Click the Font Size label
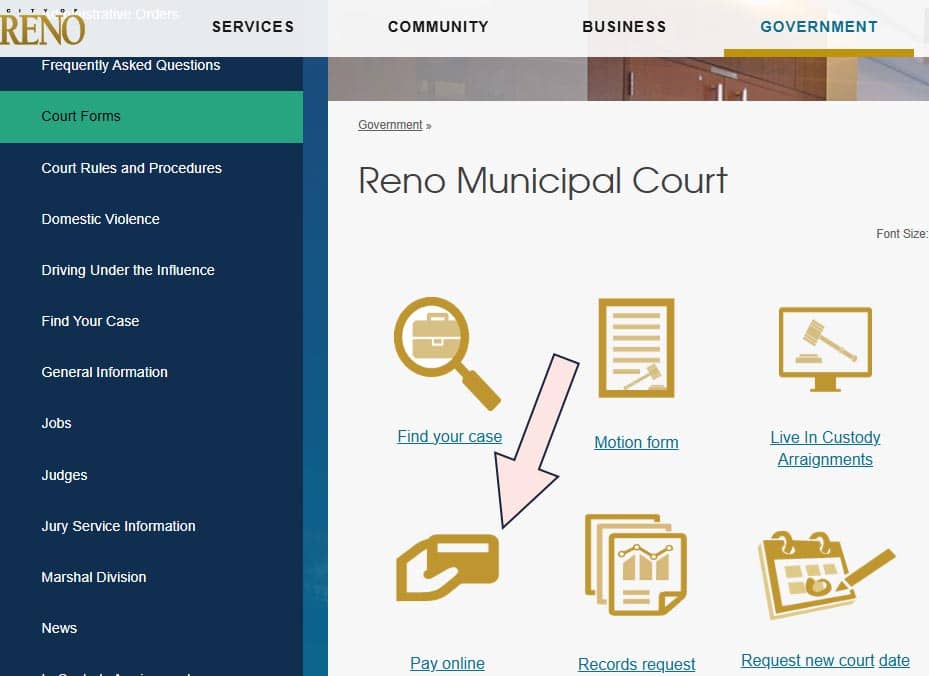 [902, 234]
